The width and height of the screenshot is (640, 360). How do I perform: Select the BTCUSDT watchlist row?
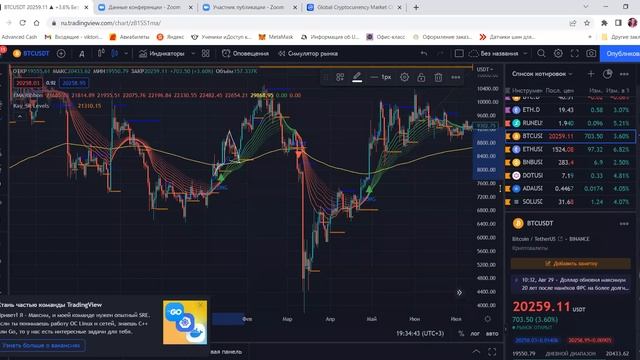570,136
